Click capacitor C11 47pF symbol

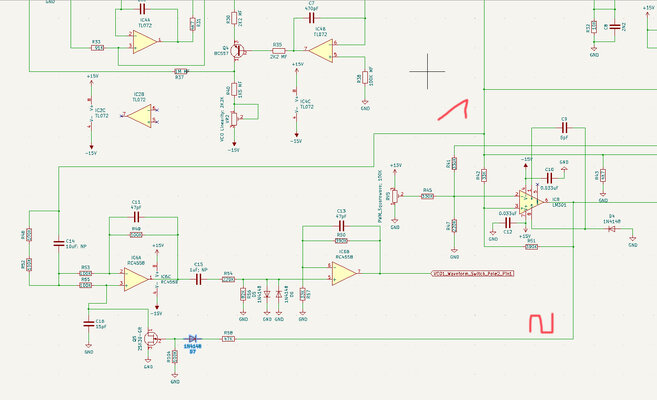pos(136,217)
